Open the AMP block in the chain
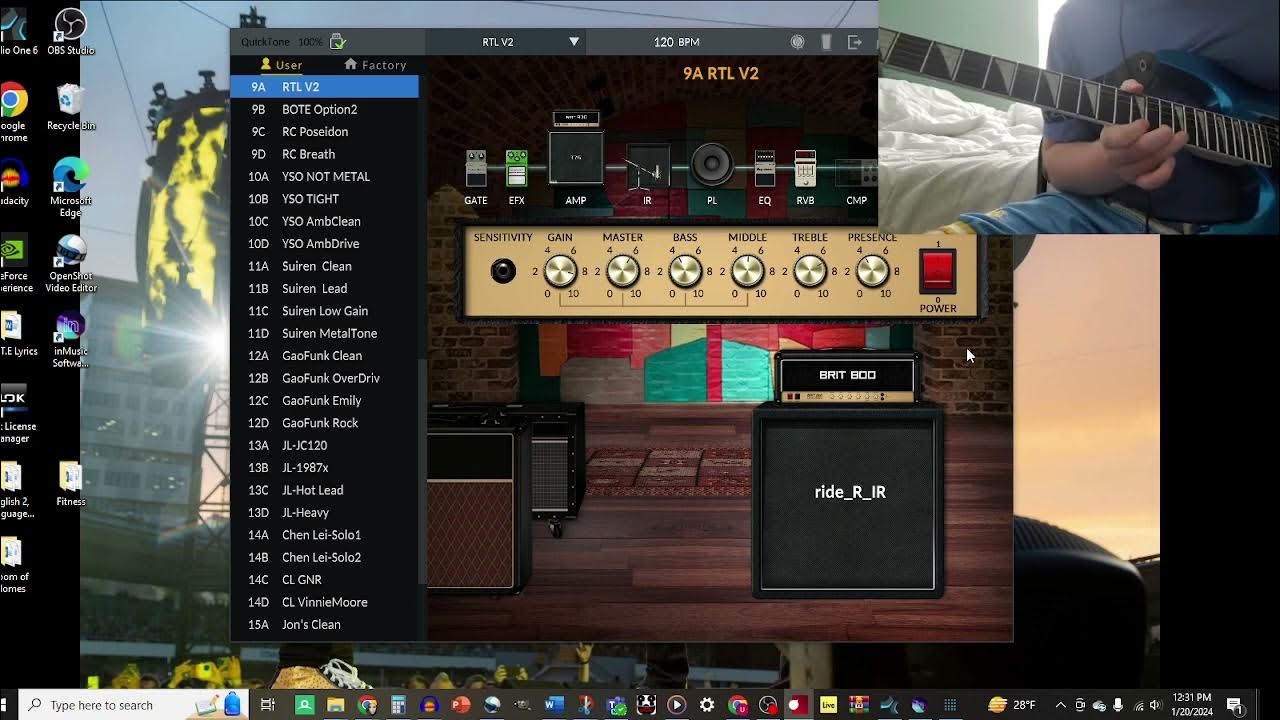The height and width of the screenshot is (720, 1280). [576, 158]
